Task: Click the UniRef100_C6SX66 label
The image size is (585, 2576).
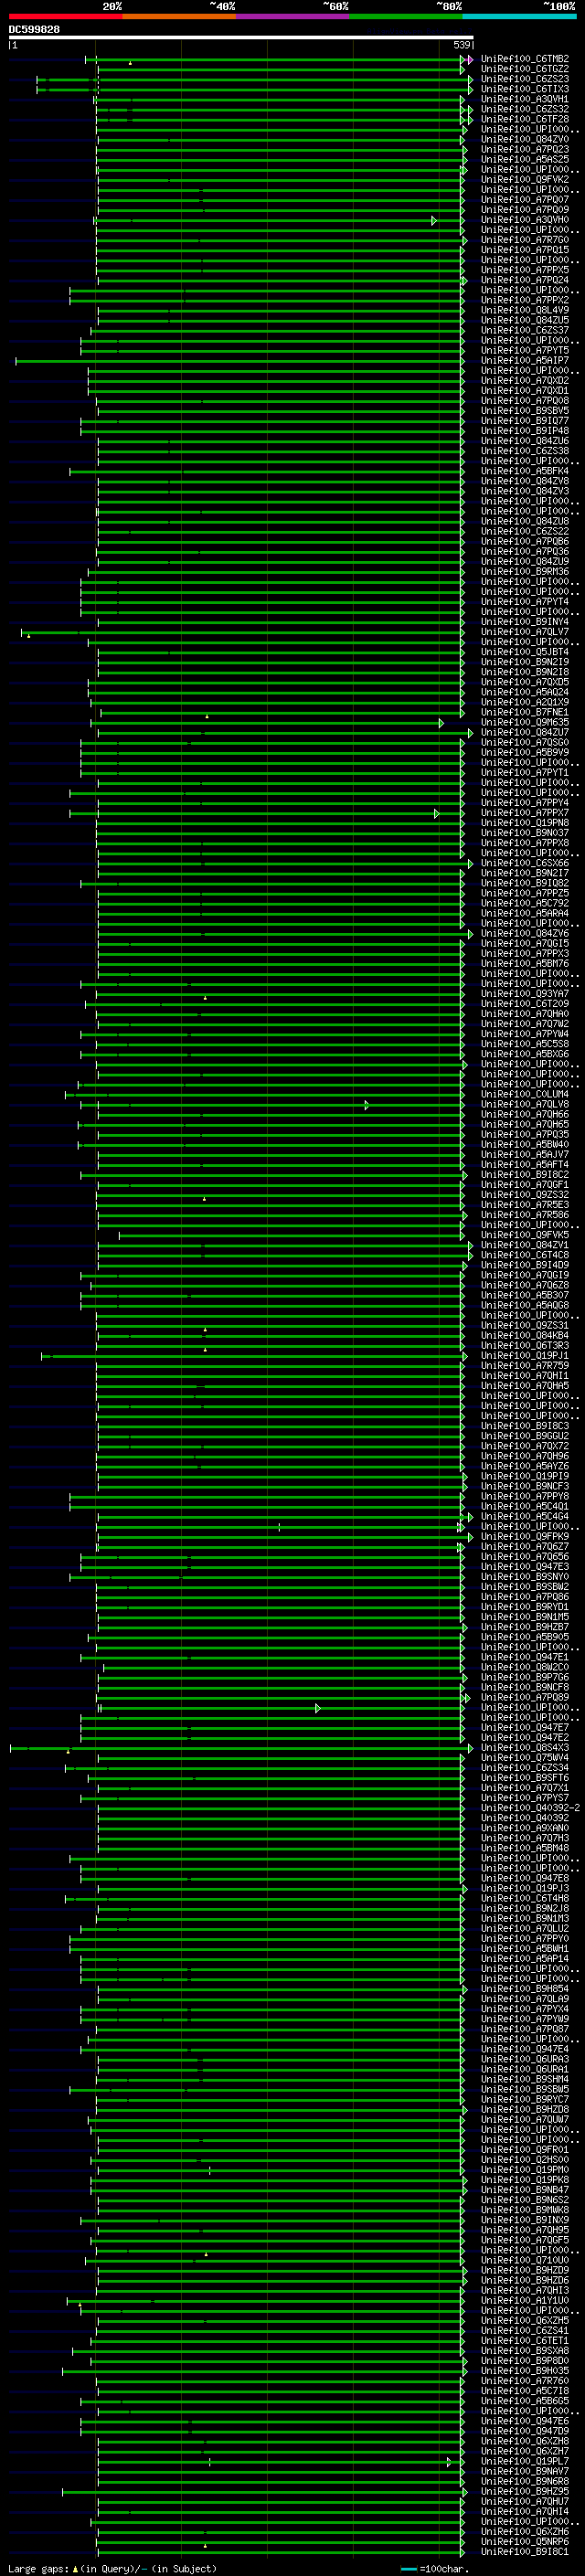Action: (x=525, y=862)
